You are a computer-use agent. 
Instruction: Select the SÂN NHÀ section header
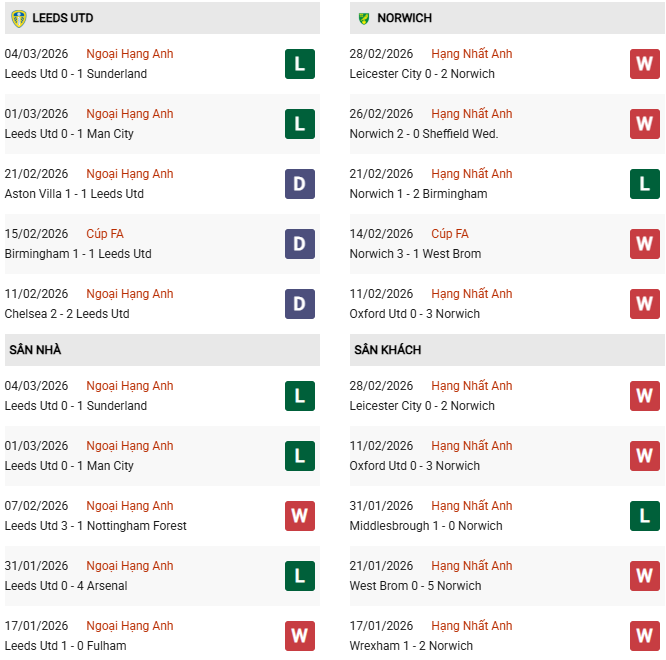click(x=36, y=350)
